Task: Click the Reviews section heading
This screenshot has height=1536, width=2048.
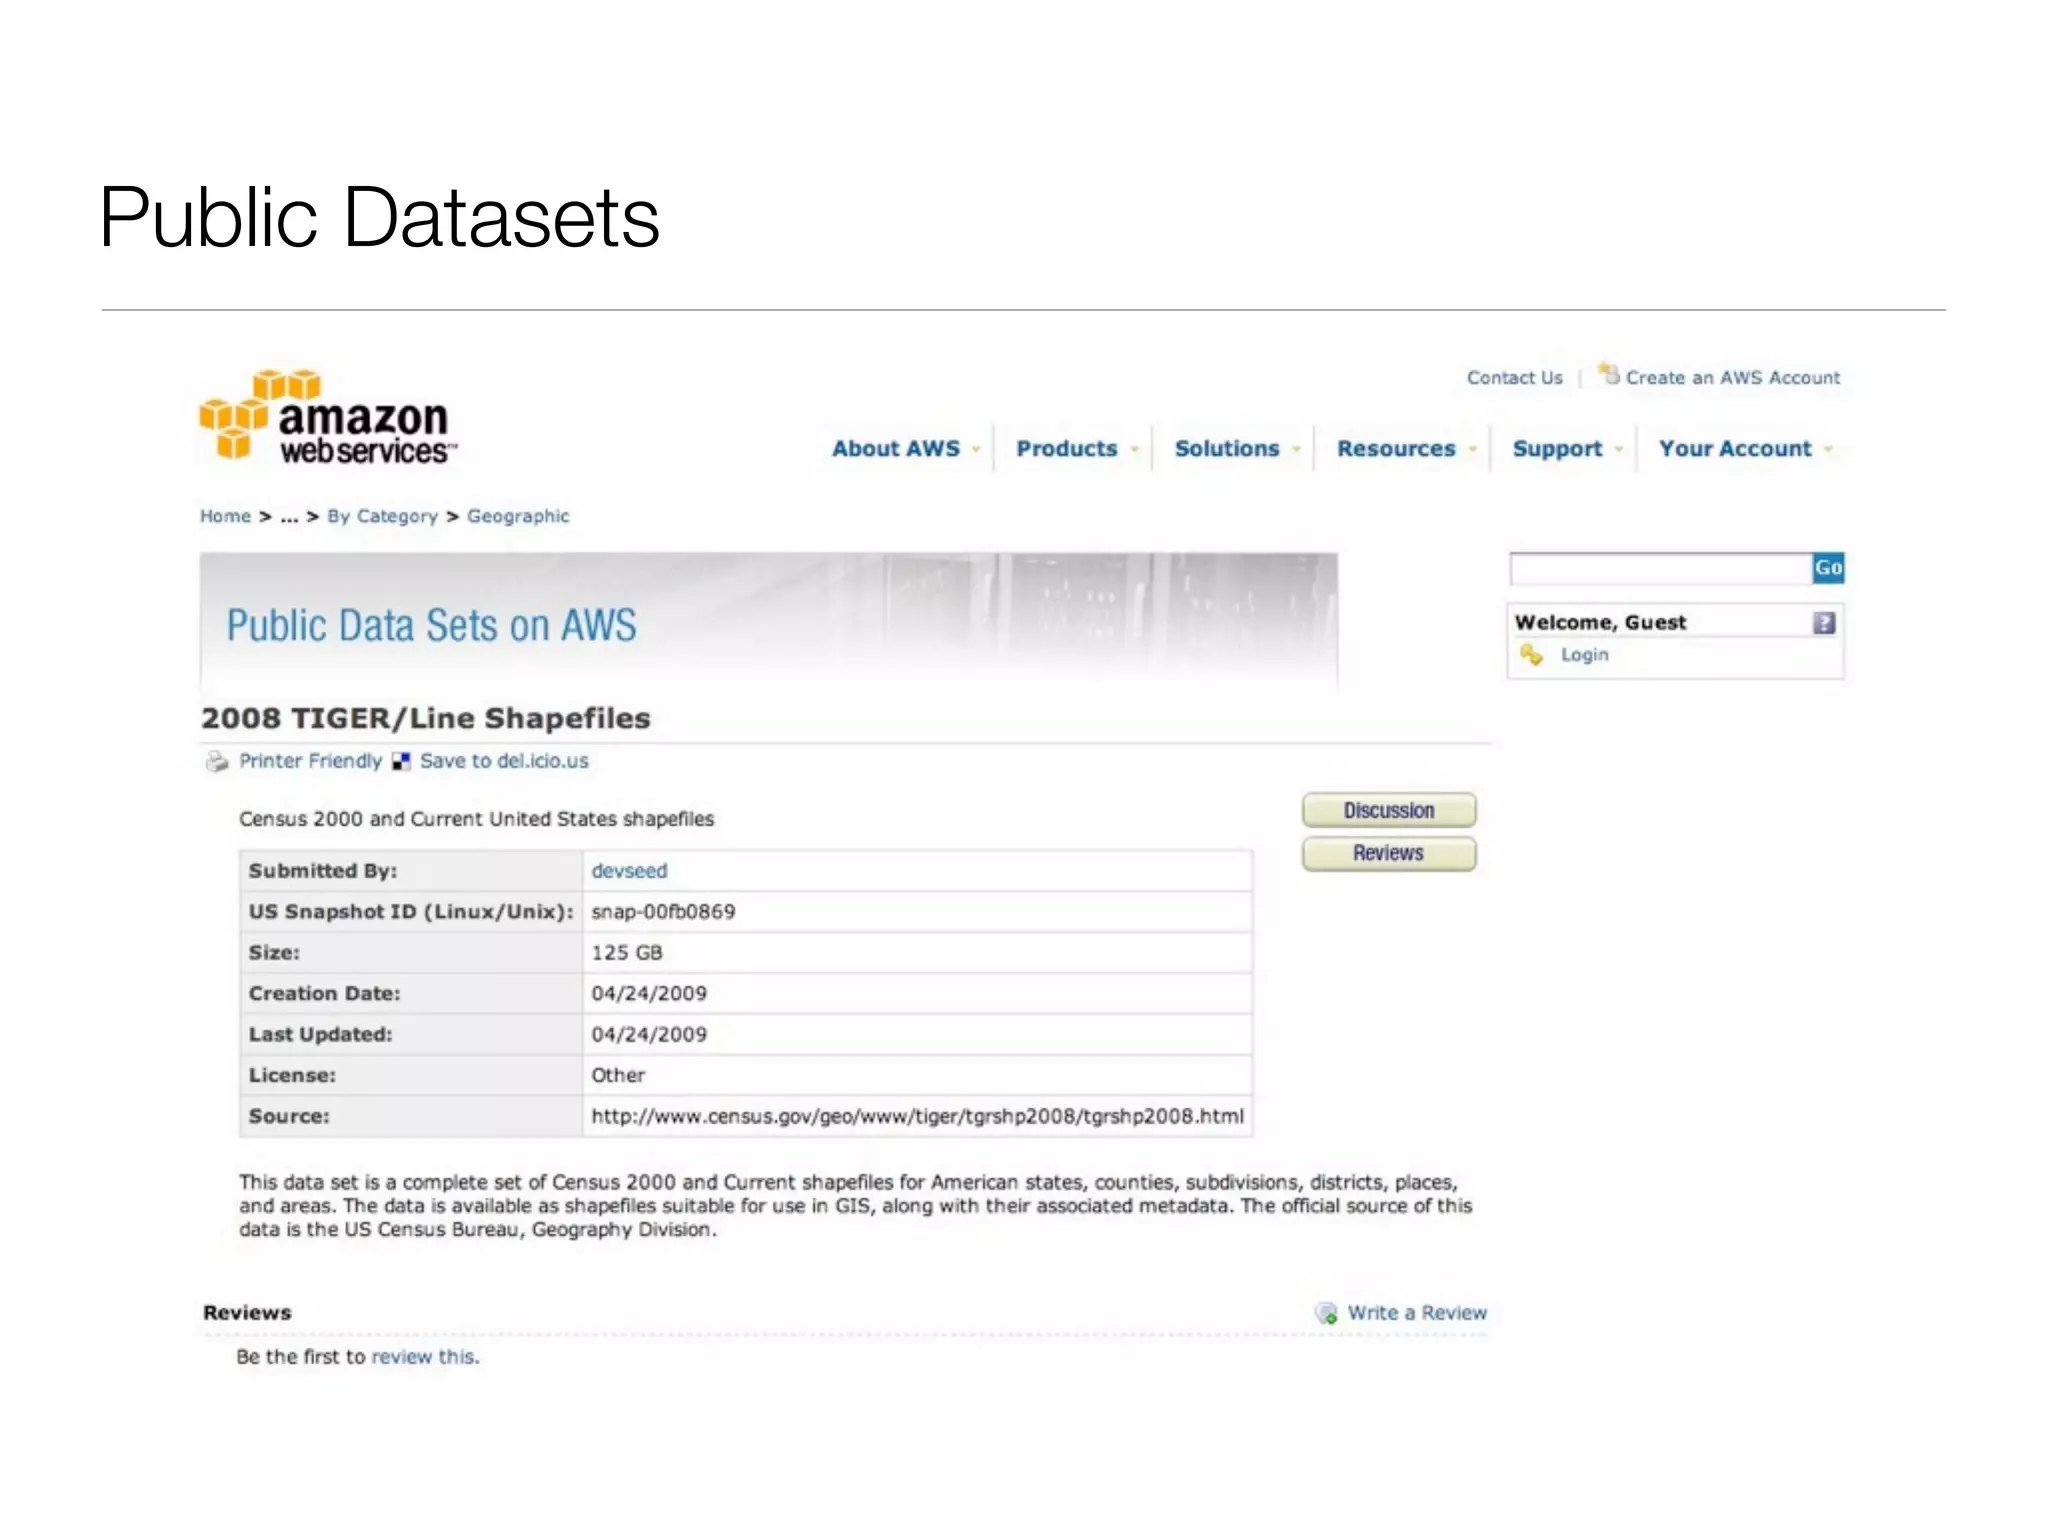Action: 247,1313
